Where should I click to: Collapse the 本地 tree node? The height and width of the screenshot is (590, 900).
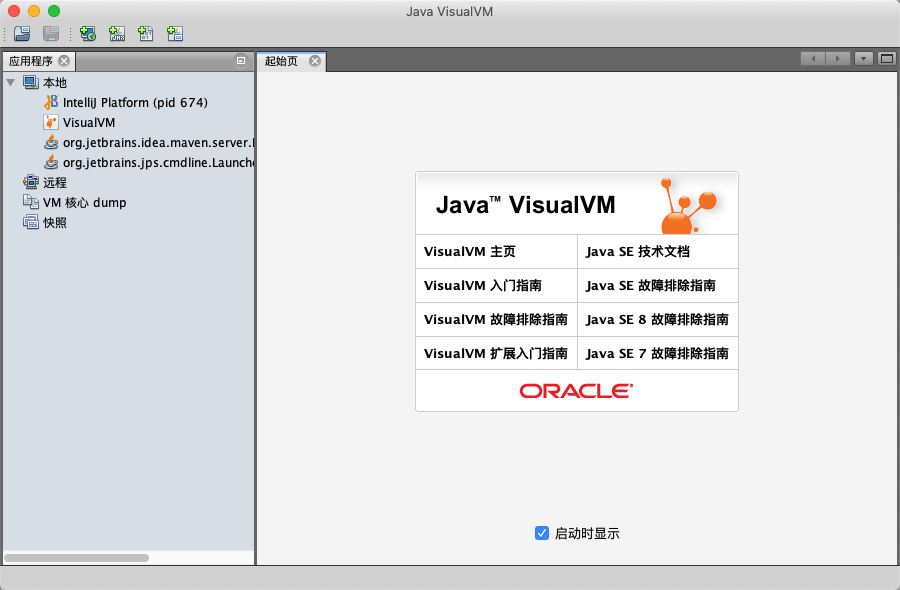pos(11,83)
